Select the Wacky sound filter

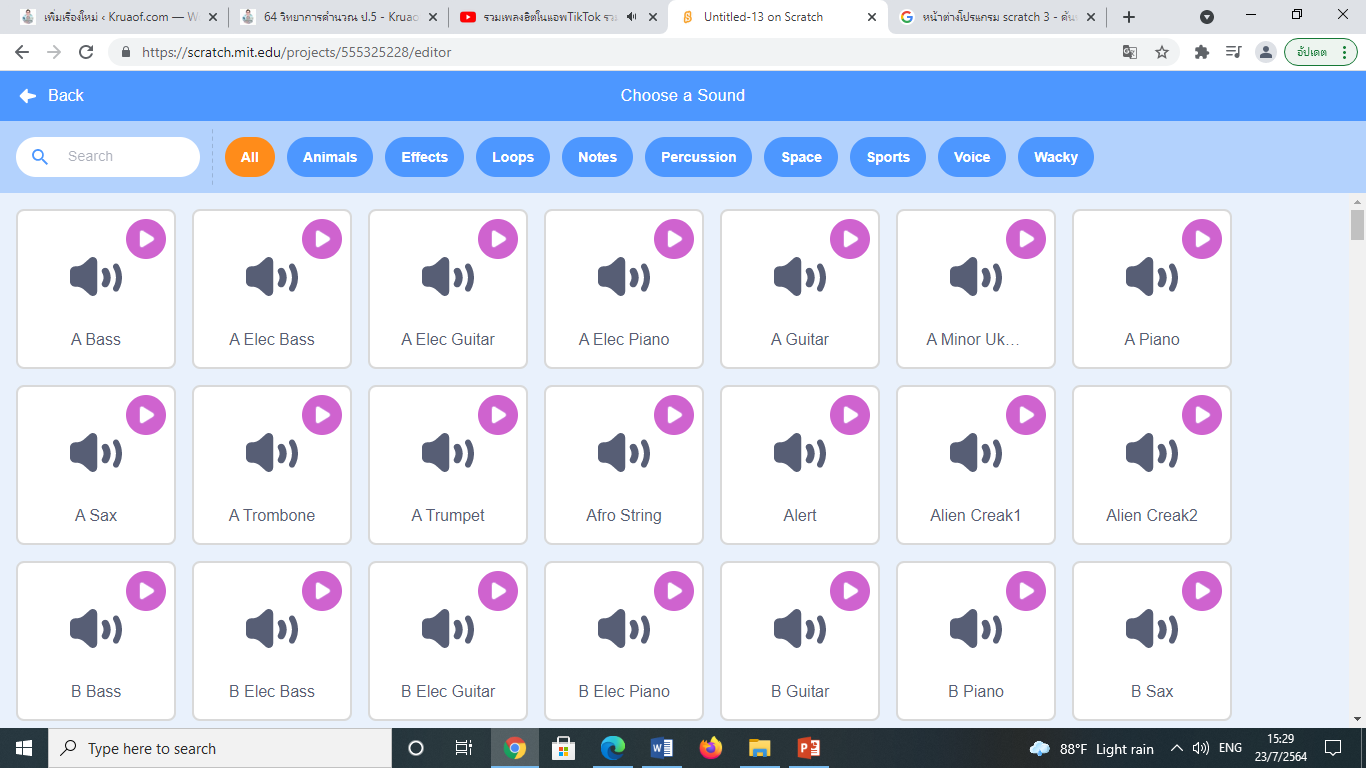click(1055, 157)
